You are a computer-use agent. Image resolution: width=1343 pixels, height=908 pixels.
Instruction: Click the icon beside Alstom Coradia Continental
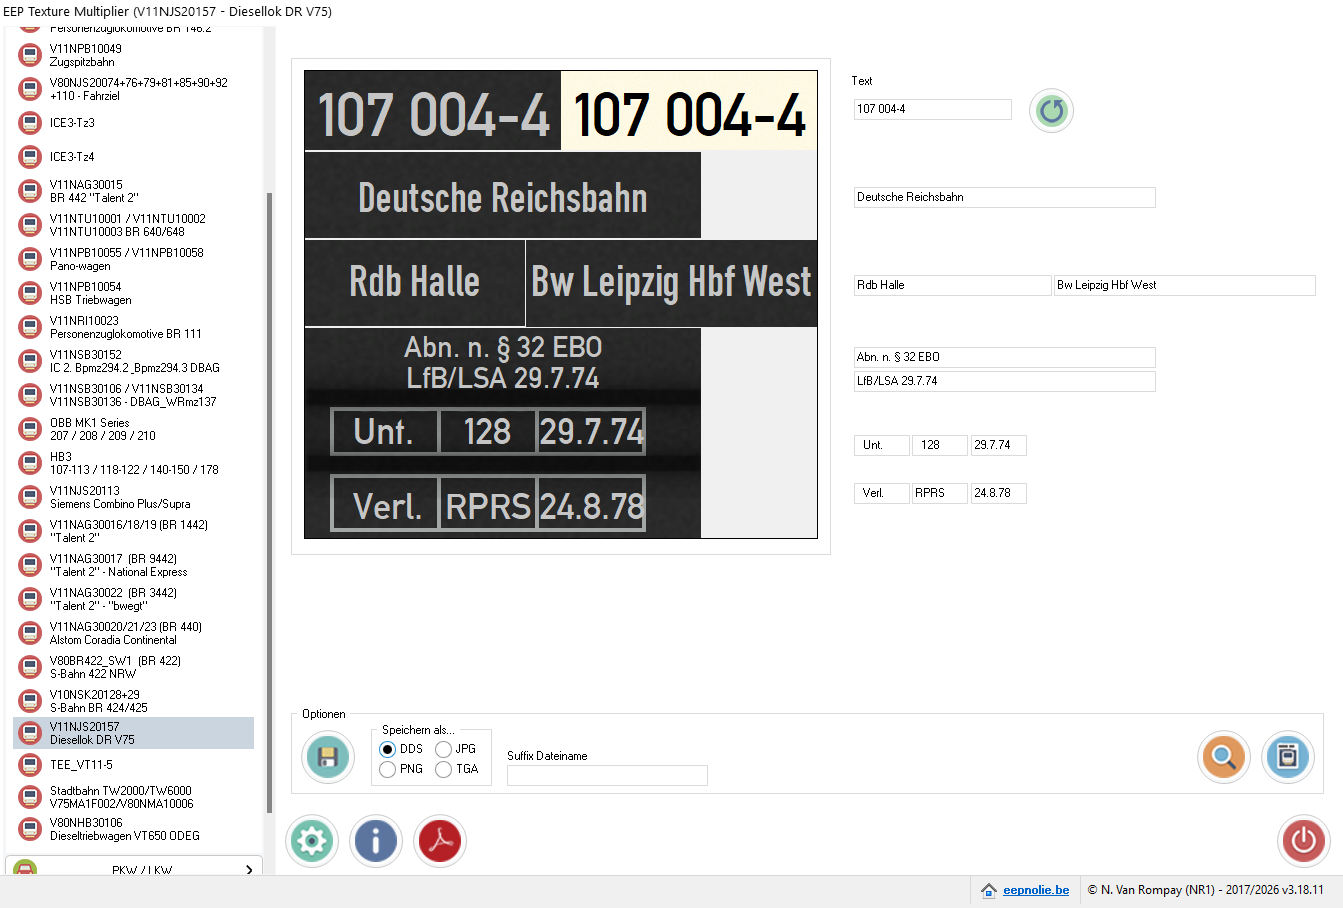pos(30,633)
